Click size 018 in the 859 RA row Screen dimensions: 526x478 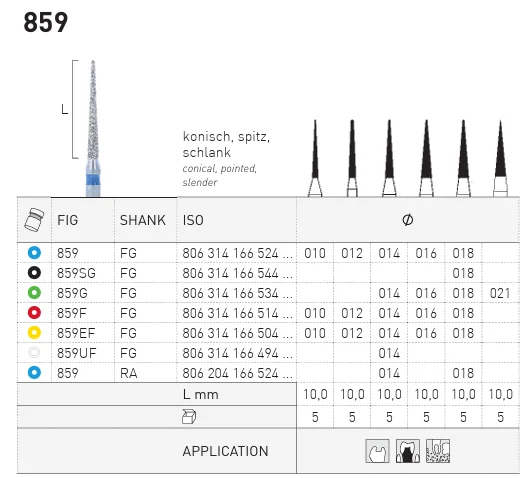(463, 373)
